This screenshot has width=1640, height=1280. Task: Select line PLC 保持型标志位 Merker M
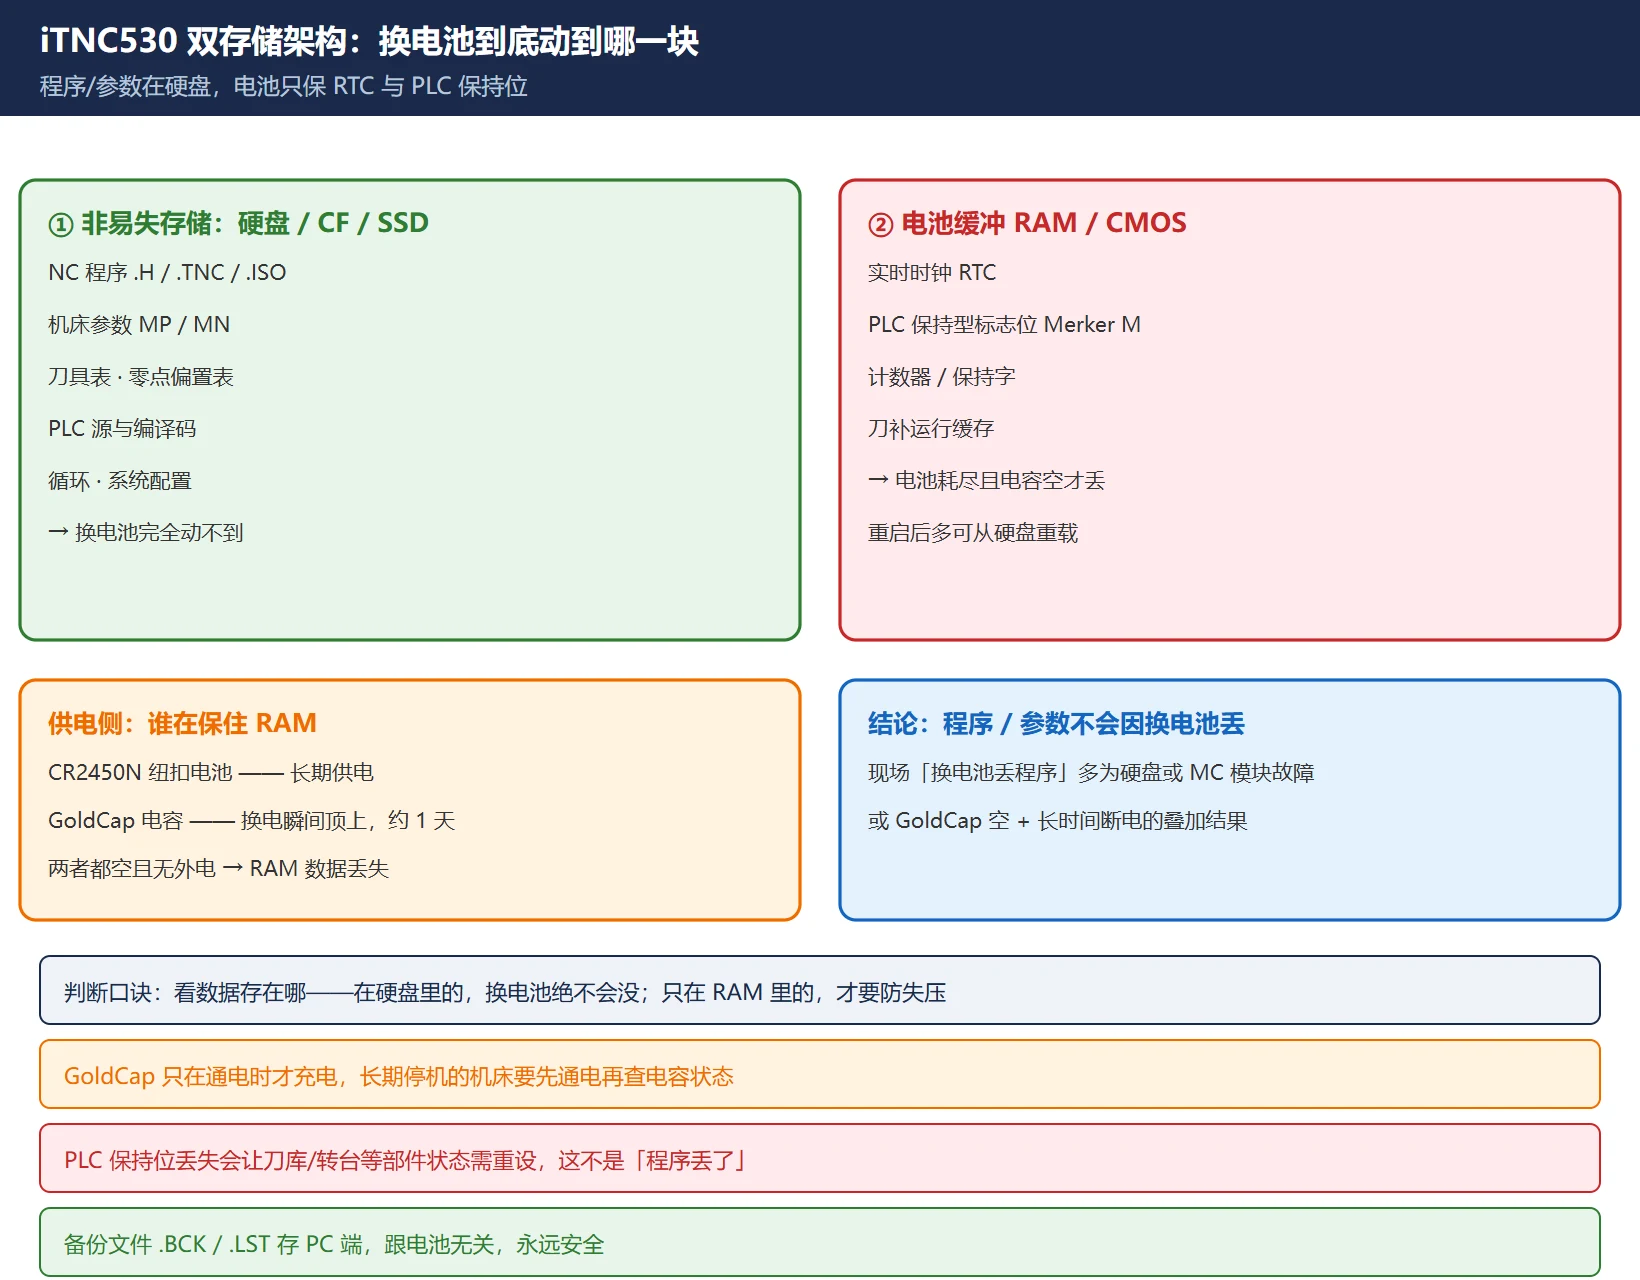[x=1004, y=324]
